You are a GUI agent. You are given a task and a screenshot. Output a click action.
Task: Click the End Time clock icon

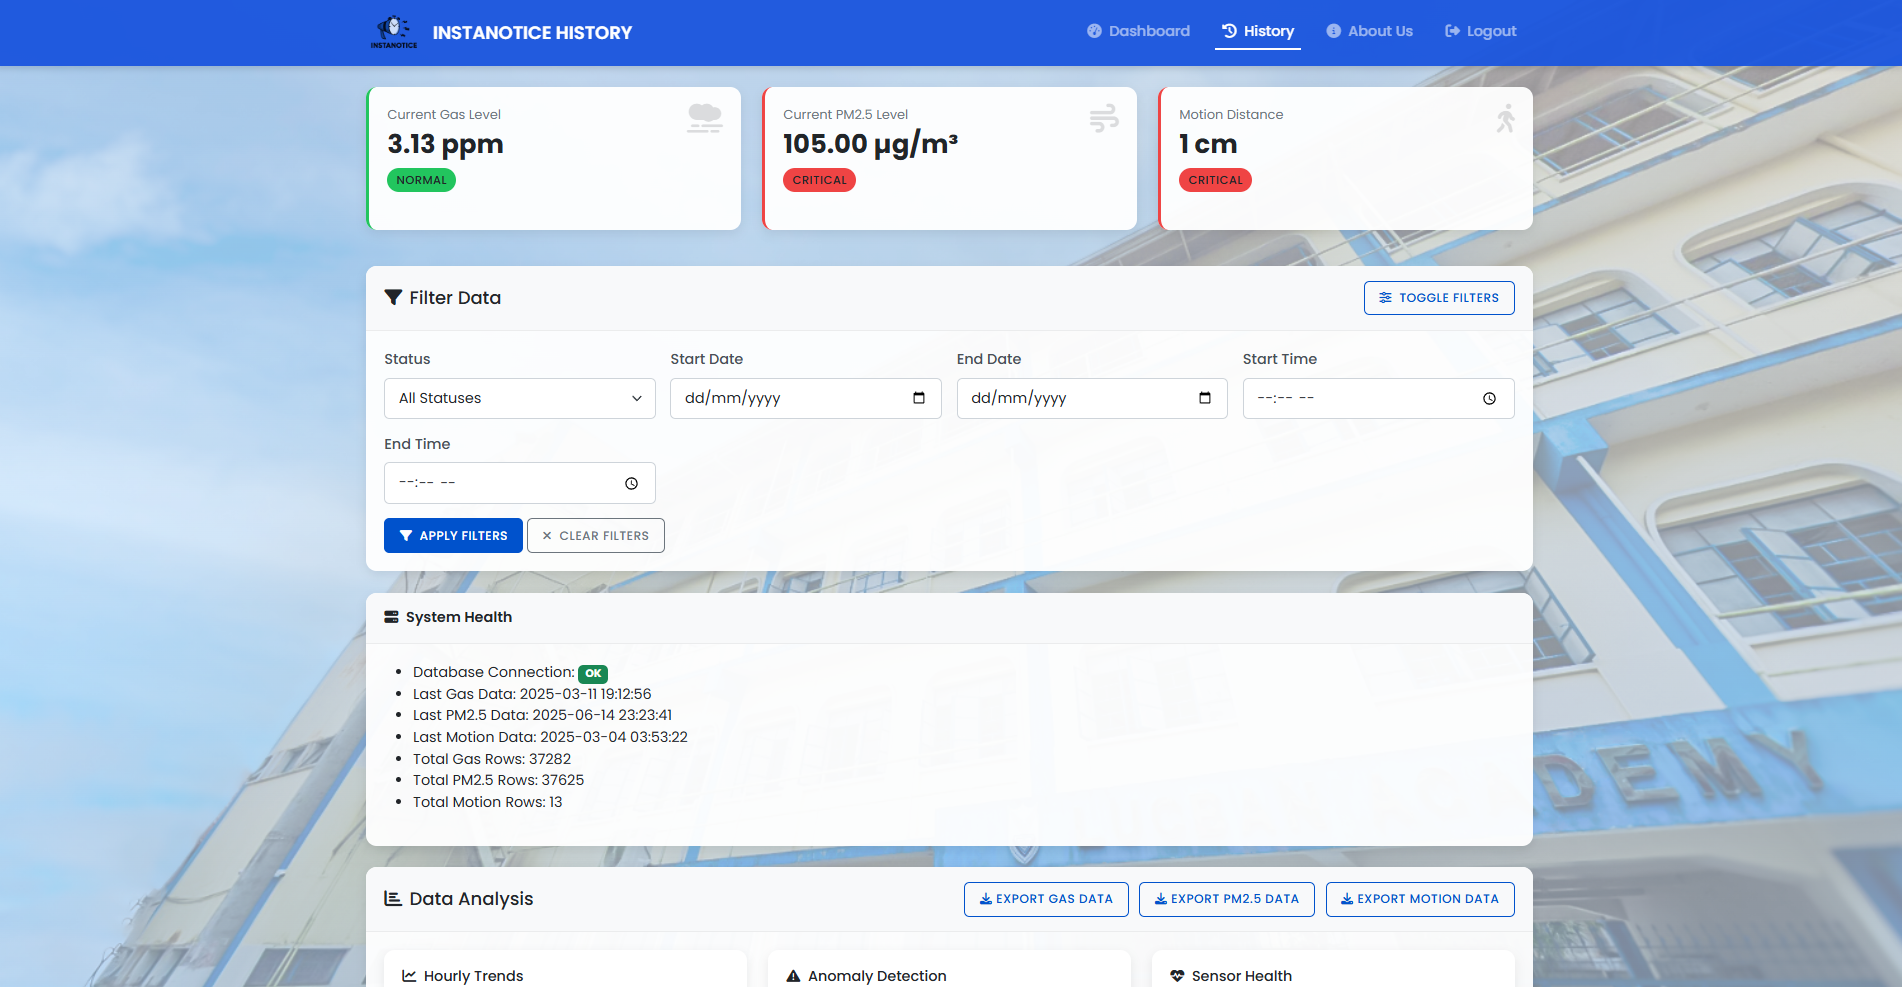(x=631, y=483)
